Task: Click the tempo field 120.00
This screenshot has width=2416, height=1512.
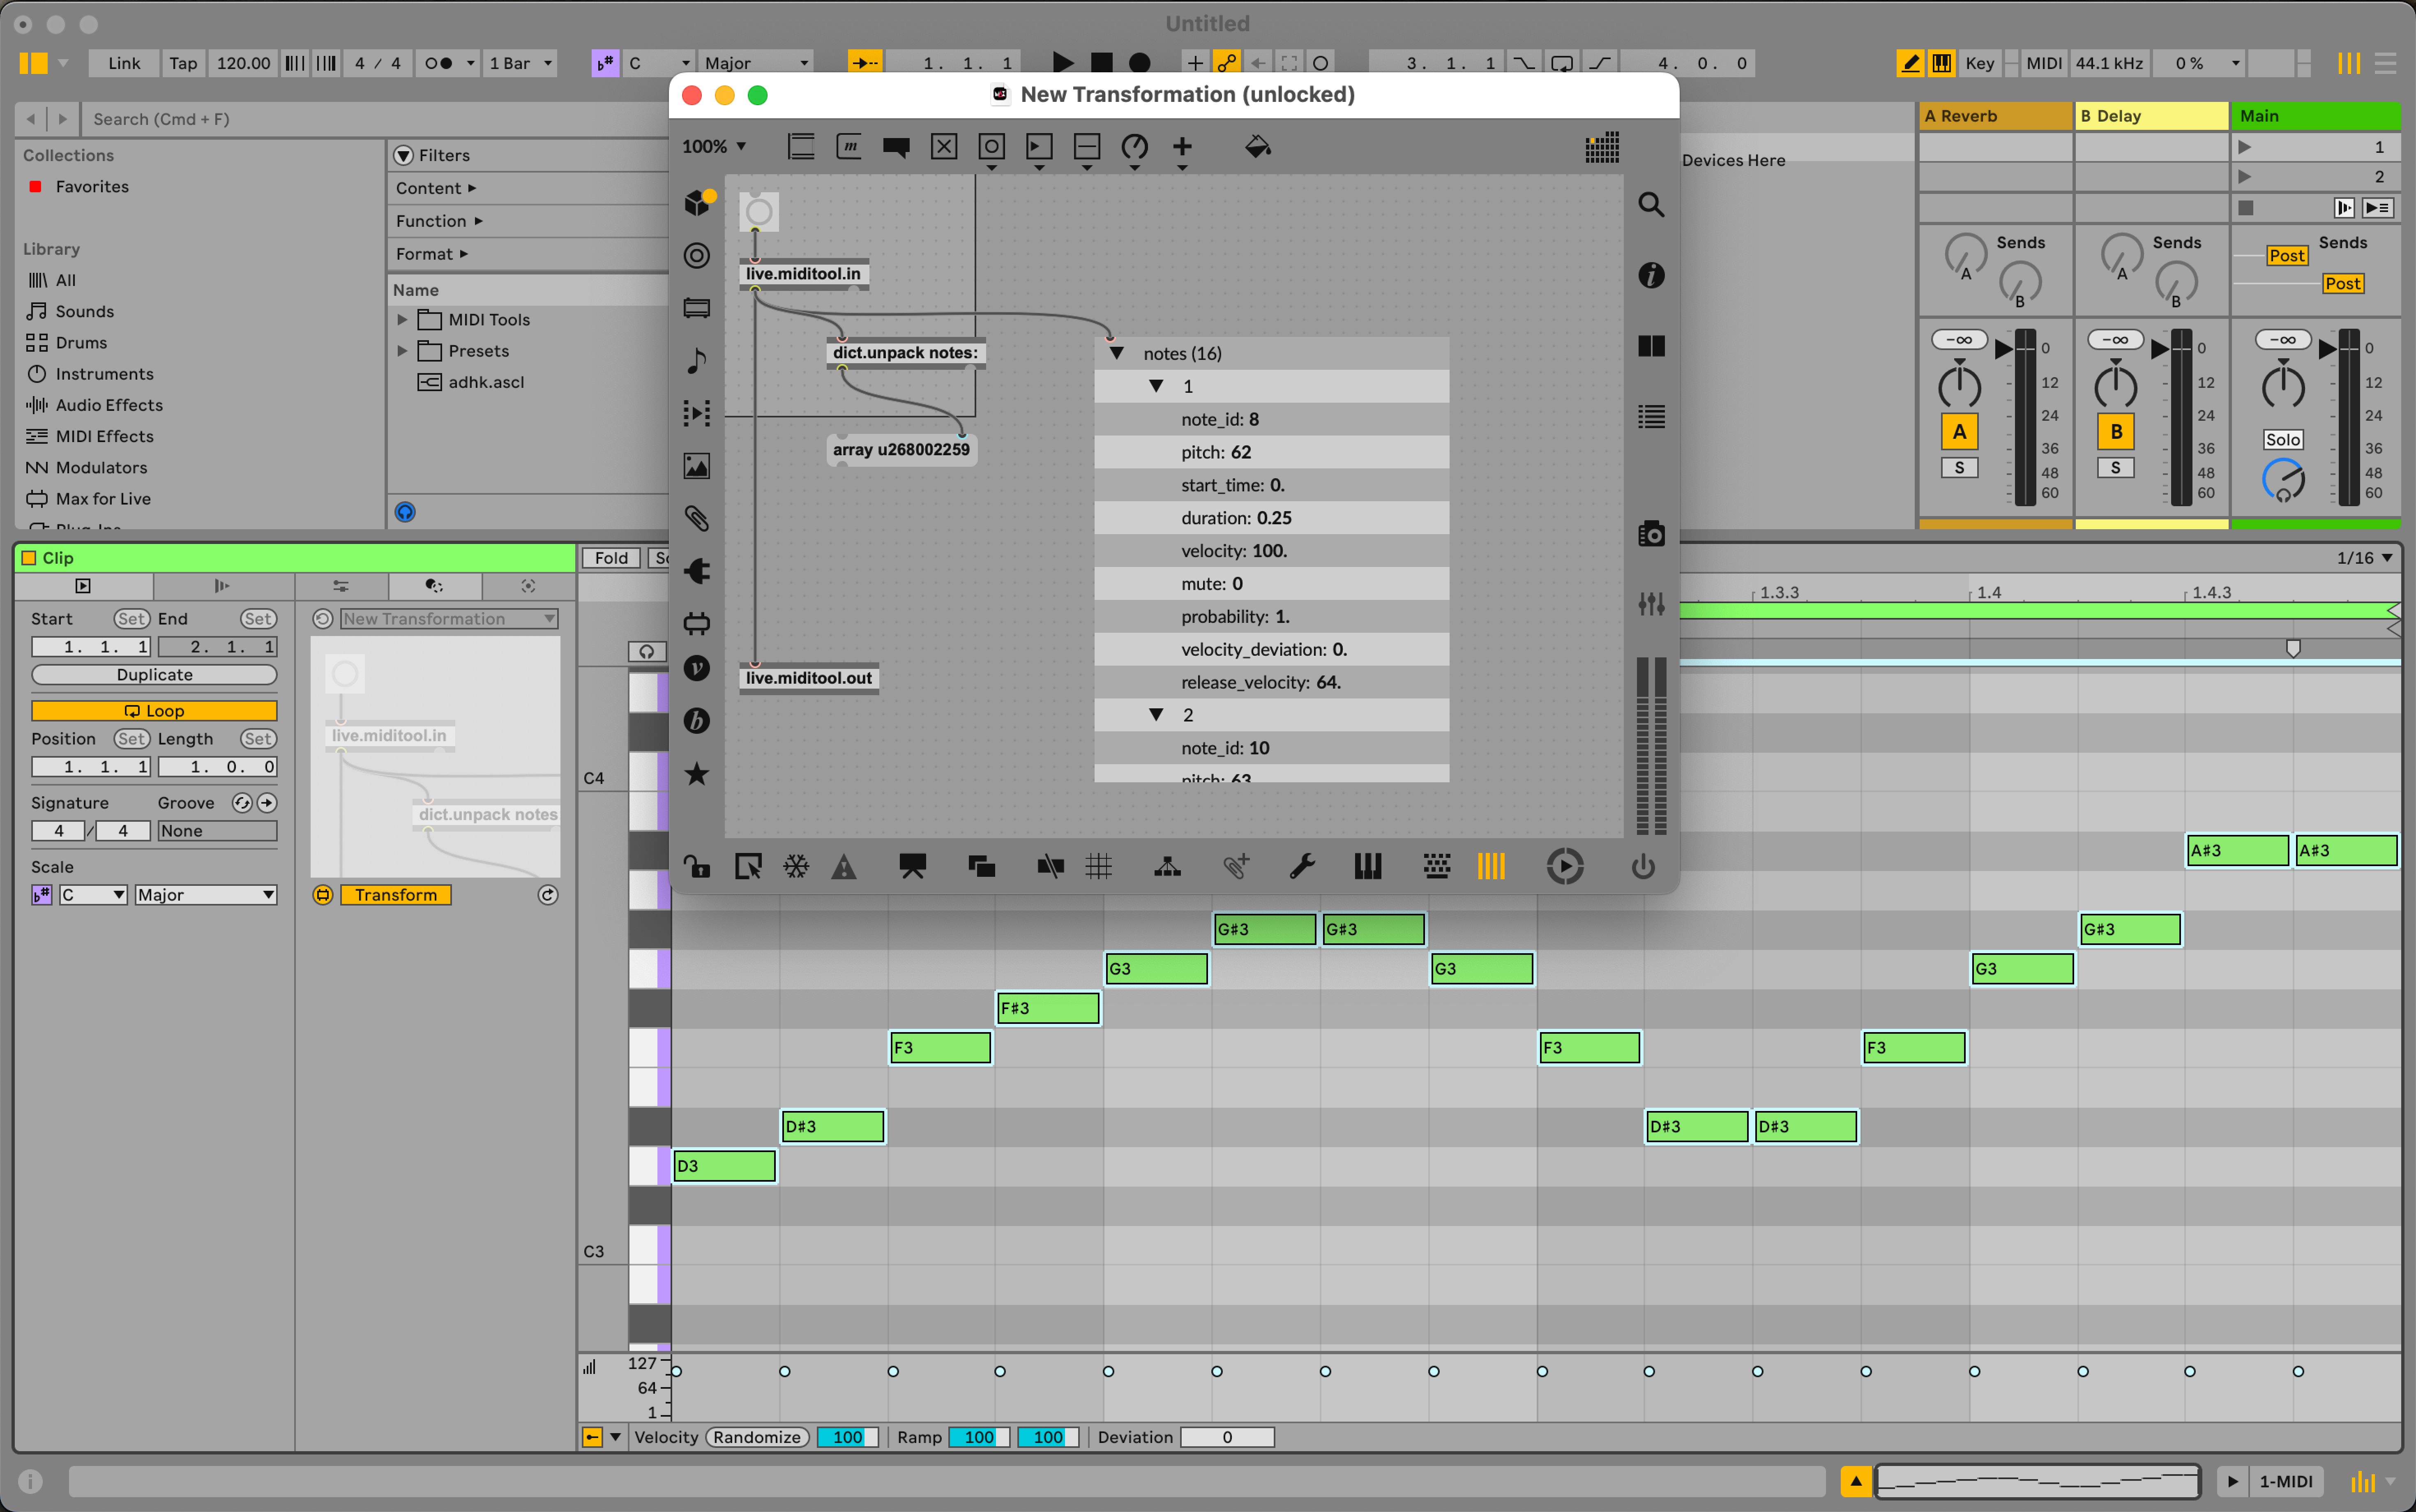Action: pos(243,63)
